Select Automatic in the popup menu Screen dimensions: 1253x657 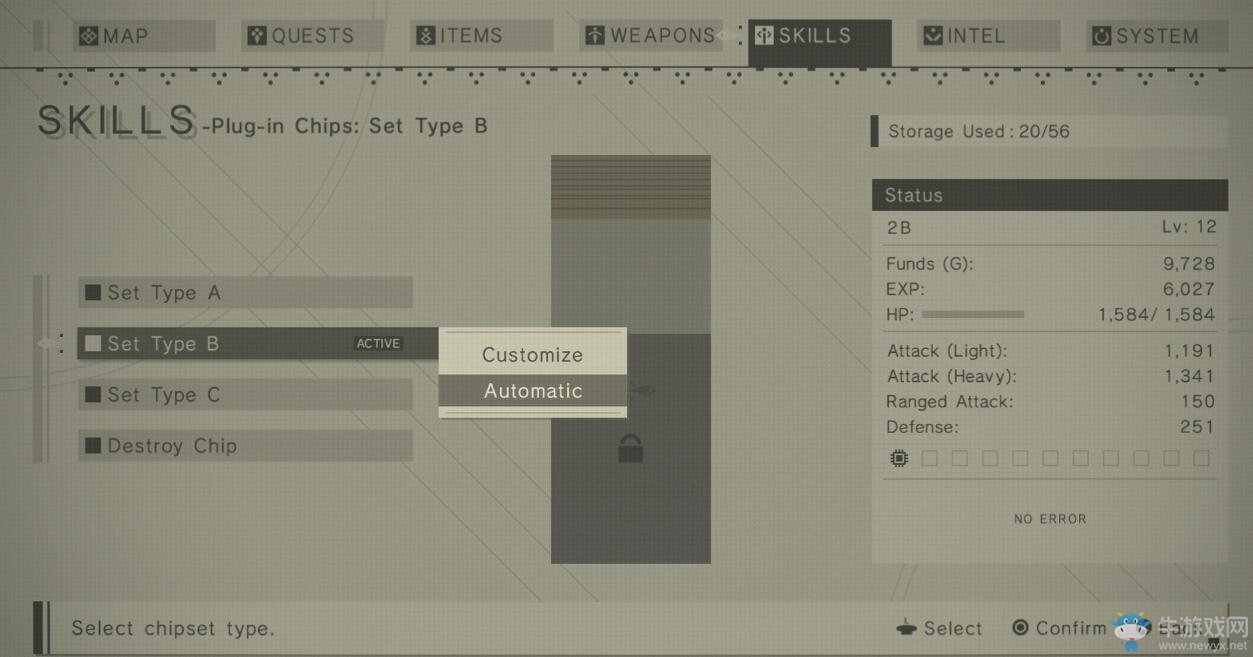tap(532, 391)
